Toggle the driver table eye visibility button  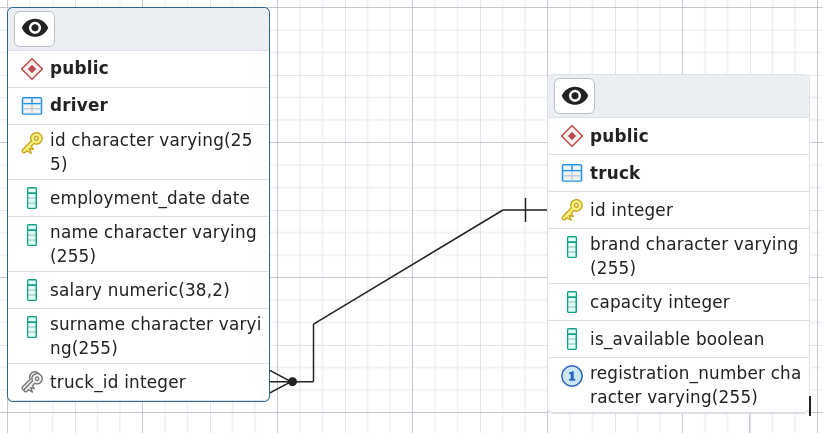tap(35, 29)
